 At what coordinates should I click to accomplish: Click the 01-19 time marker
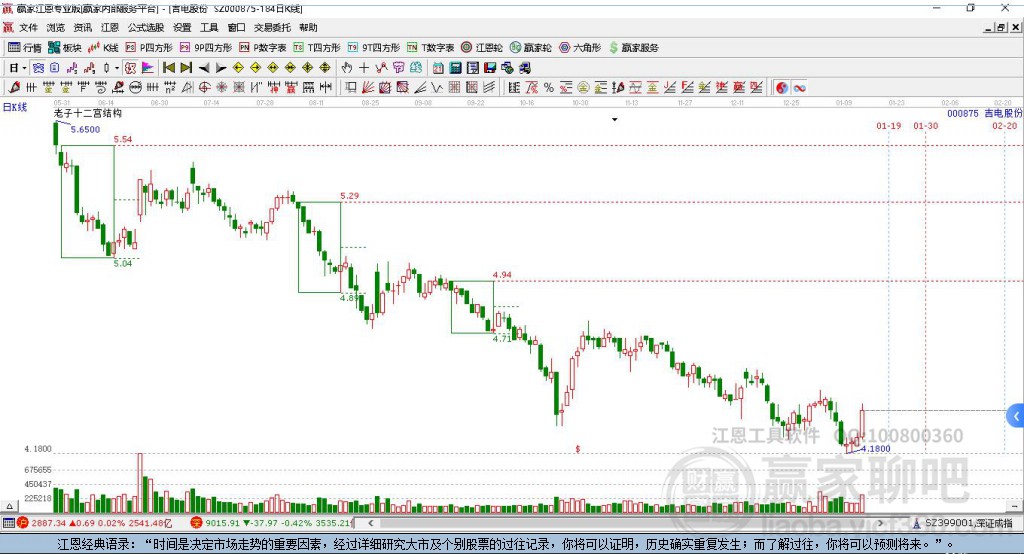tap(889, 125)
